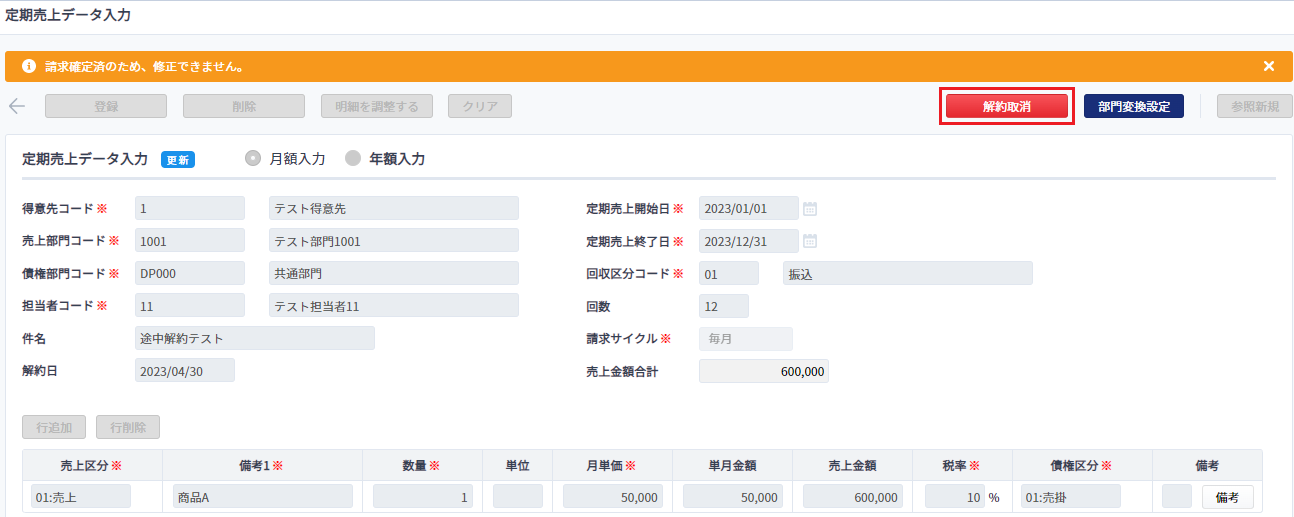Image resolution: width=1294 pixels, height=517 pixels.
Task: Click 共通部門 name field
Action: (394, 273)
